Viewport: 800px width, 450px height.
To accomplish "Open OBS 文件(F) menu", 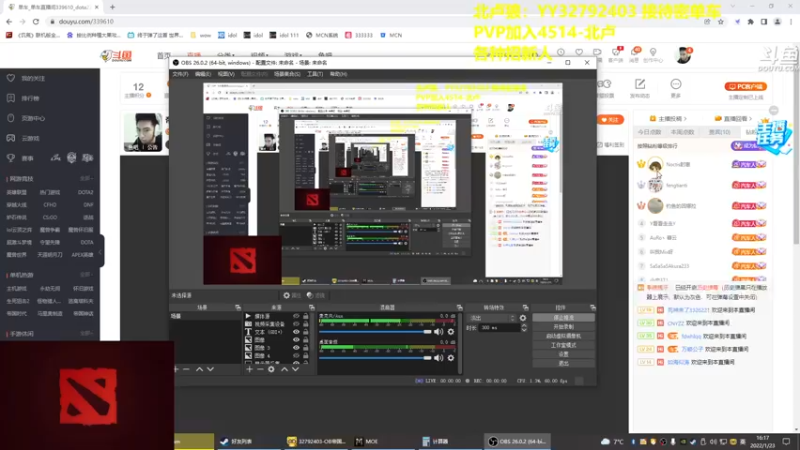I will click(x=180, y=74).
